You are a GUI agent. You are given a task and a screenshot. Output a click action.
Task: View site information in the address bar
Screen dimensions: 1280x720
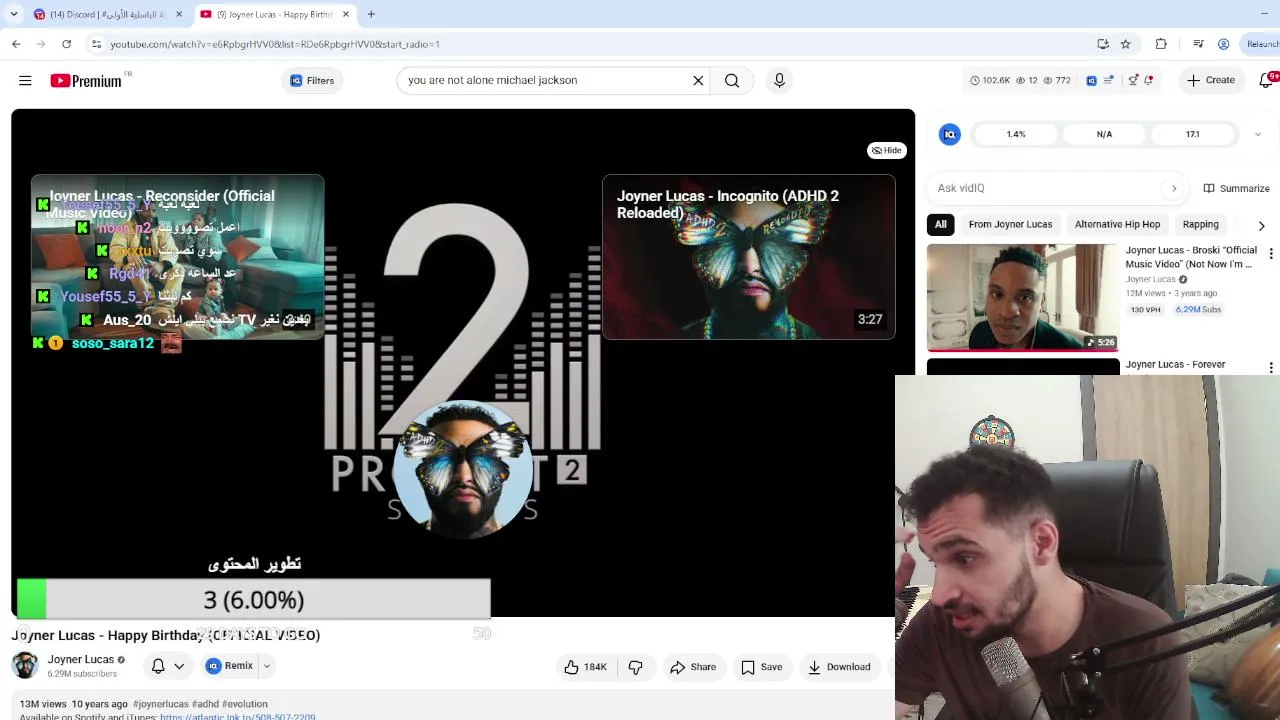pyautogui.click(x=96, y=44)
